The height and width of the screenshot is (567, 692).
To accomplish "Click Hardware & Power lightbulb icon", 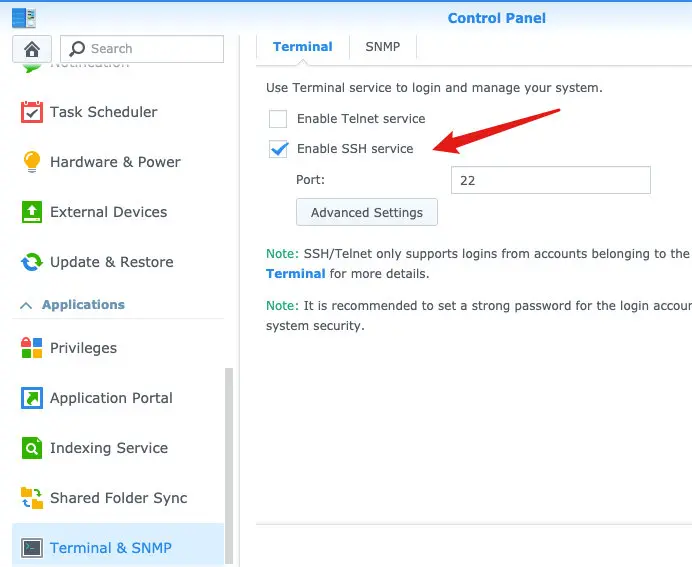I will [x=32, y=162].
